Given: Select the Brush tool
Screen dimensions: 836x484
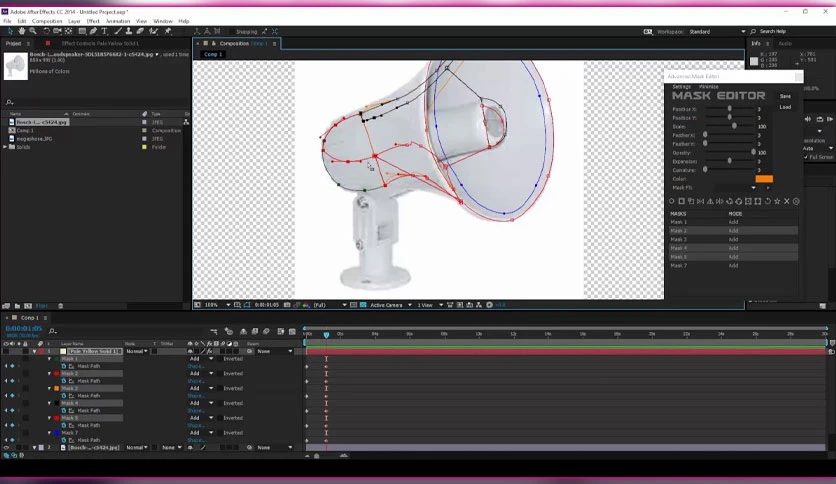Looking at the screenshot, I should pyautogui.click(x=118, y=31).
